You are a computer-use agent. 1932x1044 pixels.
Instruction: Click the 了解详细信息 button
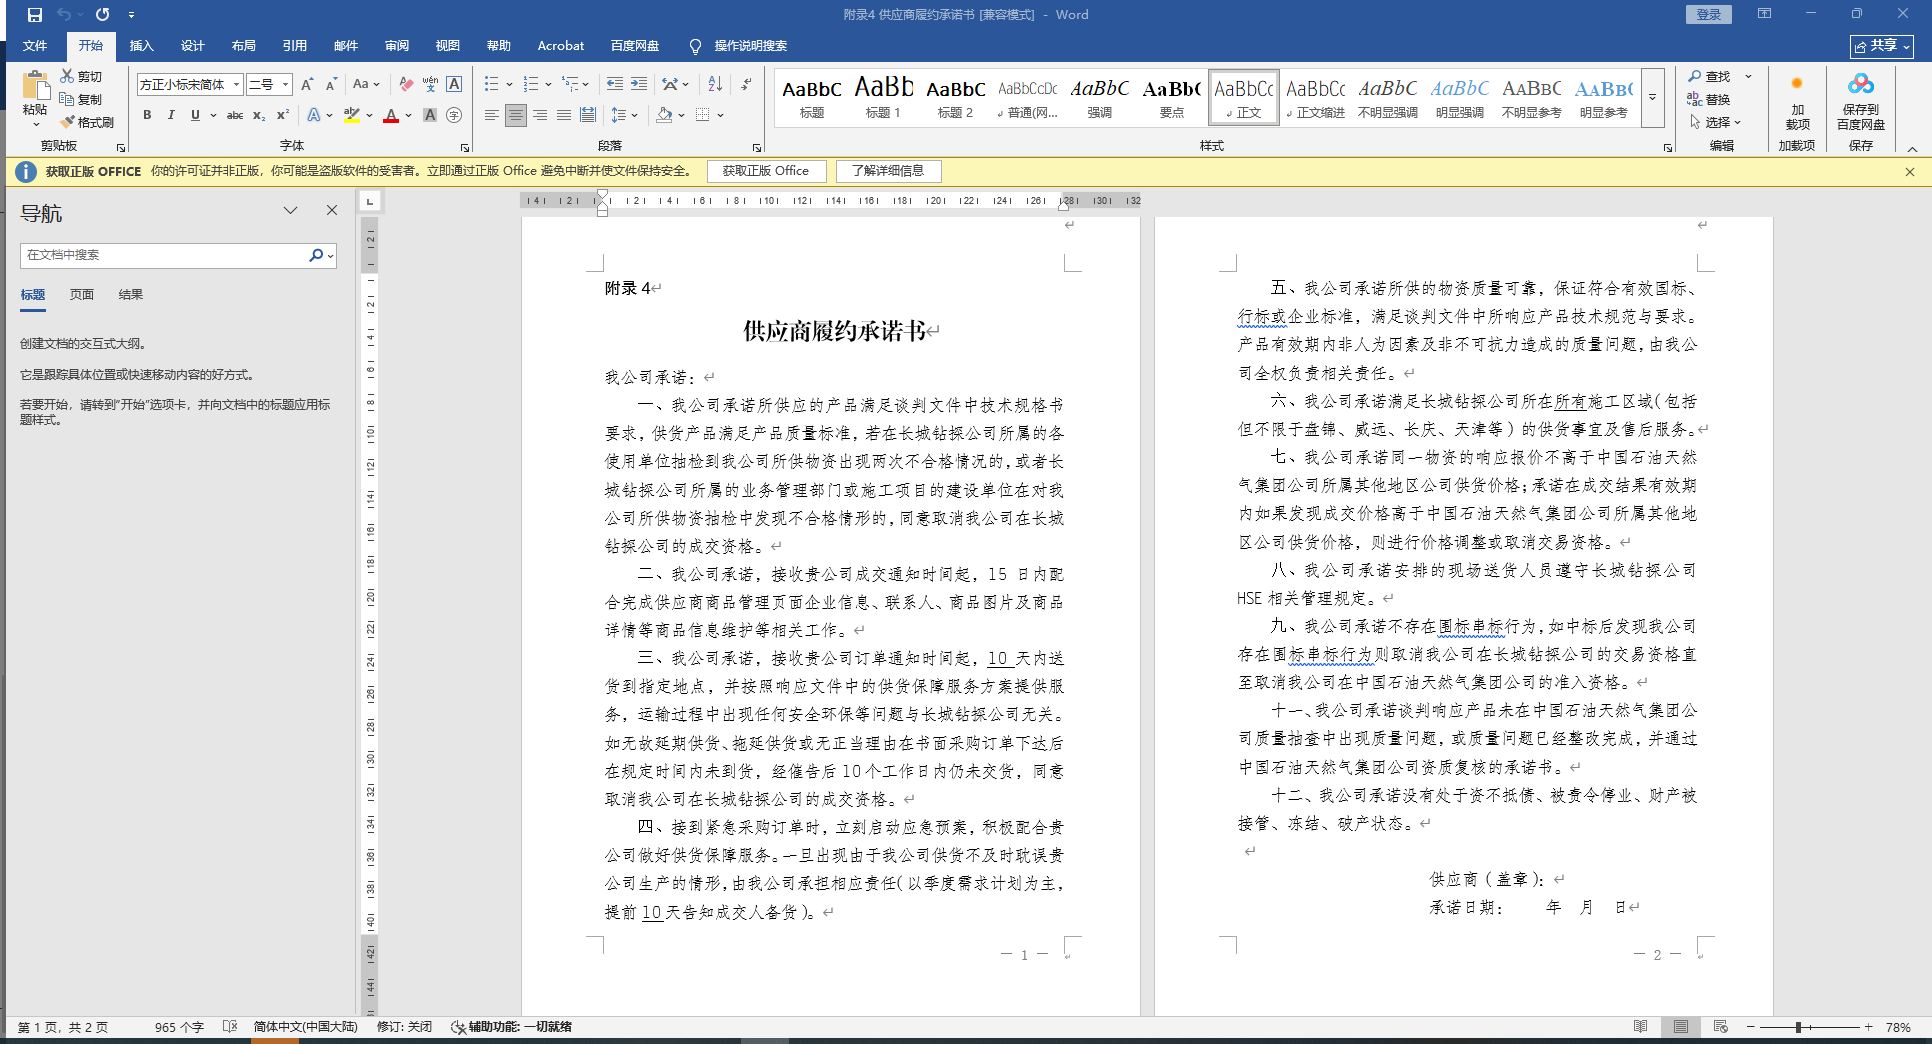888,171
